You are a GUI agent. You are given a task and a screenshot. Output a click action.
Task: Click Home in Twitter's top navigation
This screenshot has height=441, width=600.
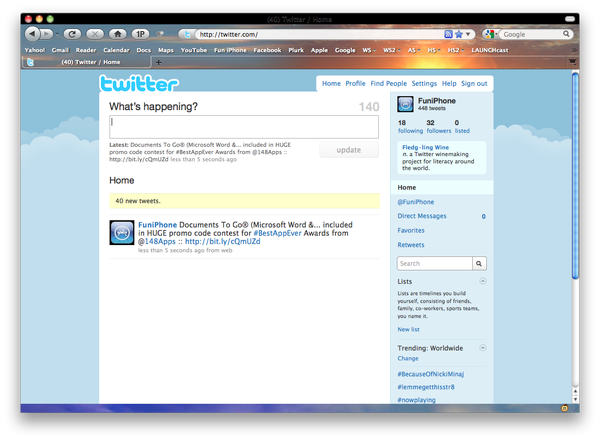331,83
